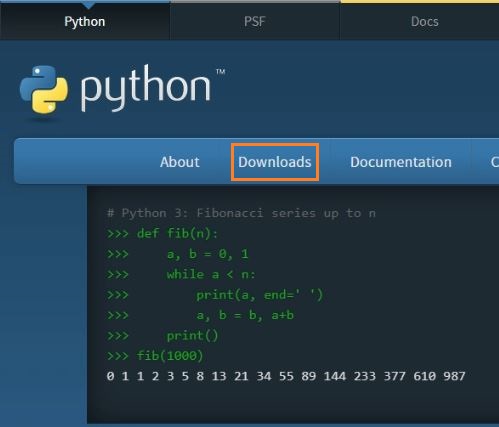
Task: Open the About menu
Action: pos(180,162)
